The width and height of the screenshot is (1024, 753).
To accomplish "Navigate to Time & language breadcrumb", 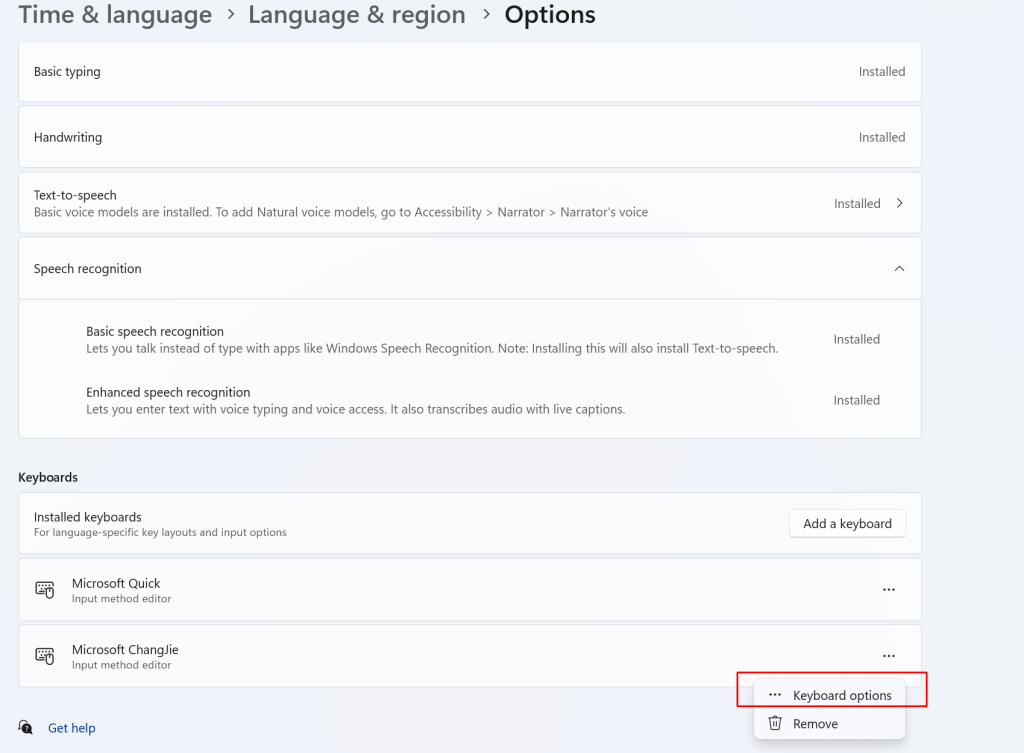I will tap(115, 15).
